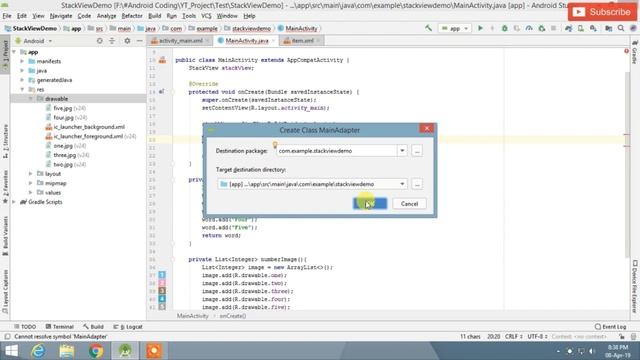Open the Device File Explorer side tab
Screen dimensions: 640x360
coord(635,286)
